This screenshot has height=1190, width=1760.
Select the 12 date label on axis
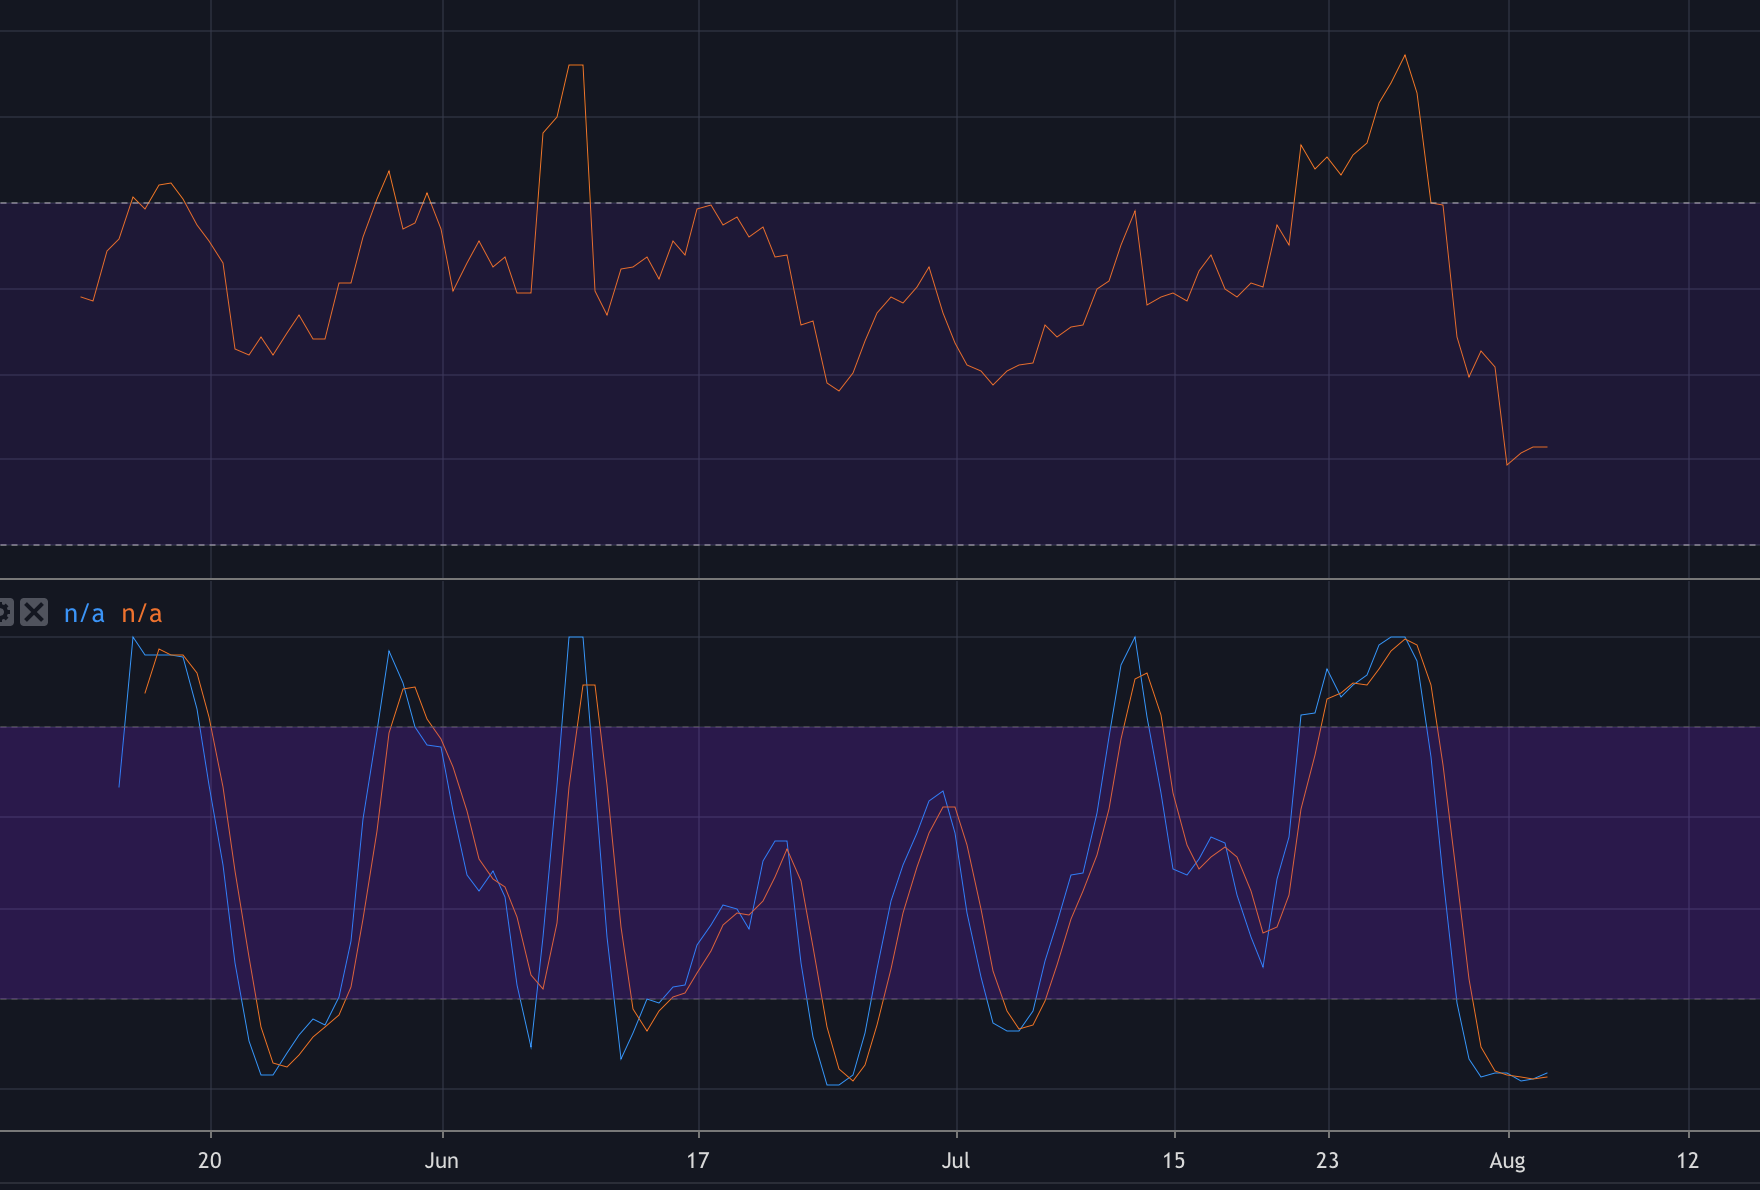click(x=1688, y=1160)
